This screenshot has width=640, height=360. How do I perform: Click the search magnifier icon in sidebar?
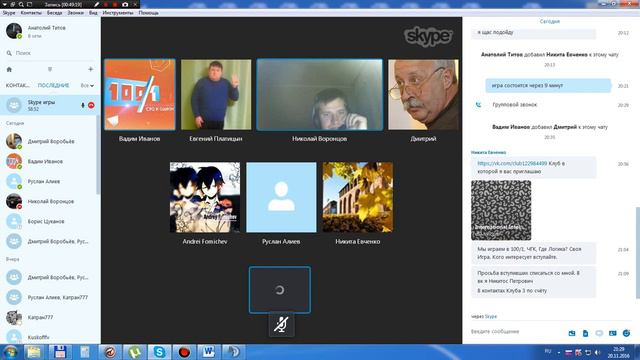(x=9, y=53)
